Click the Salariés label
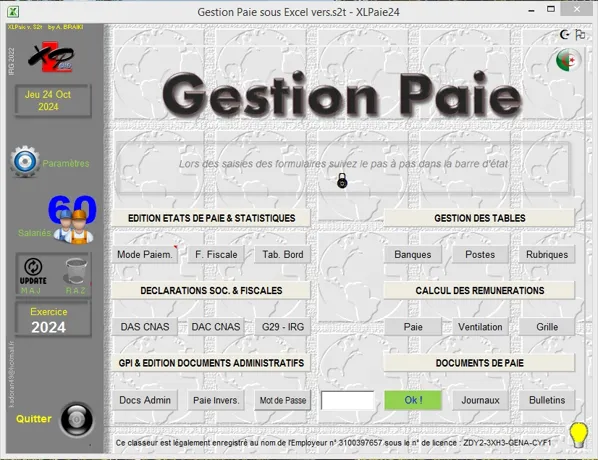This screenshot has width=598, height=460. click(34, 233)
